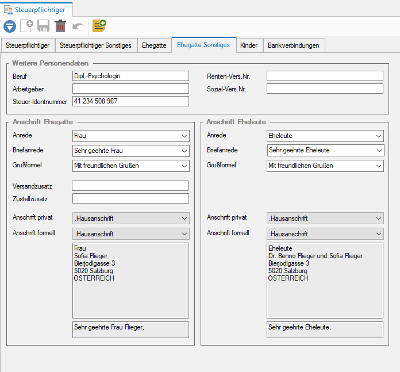Viewport: 400px width, 372px height.
Task: Focus the Renten-Vers.Nr. text field
Action: coord(325,76)
